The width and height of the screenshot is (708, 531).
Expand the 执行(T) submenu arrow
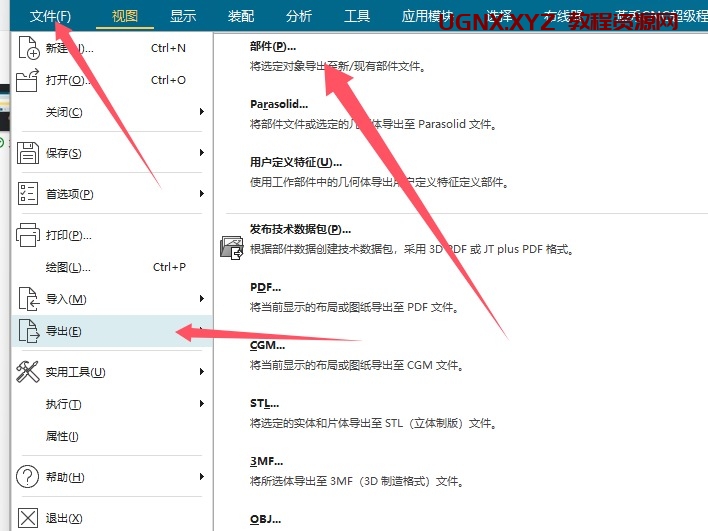pyautogui.click(x=202, y=404)
